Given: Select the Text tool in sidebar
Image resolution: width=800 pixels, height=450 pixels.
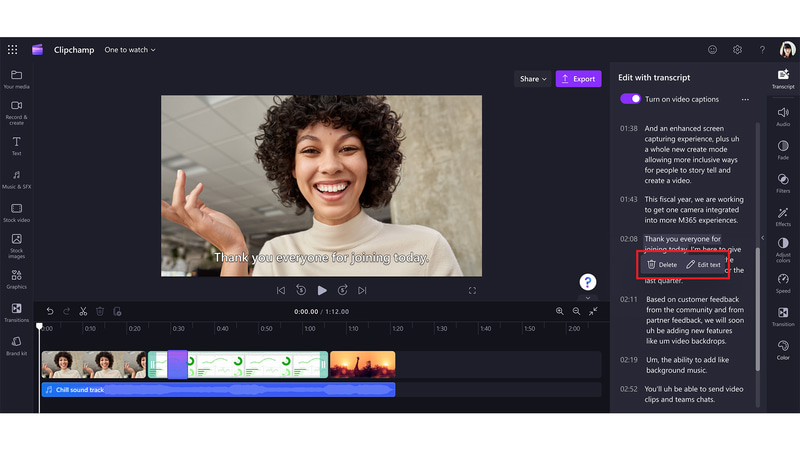Looking at the screenshot, I should coord(16,146).
